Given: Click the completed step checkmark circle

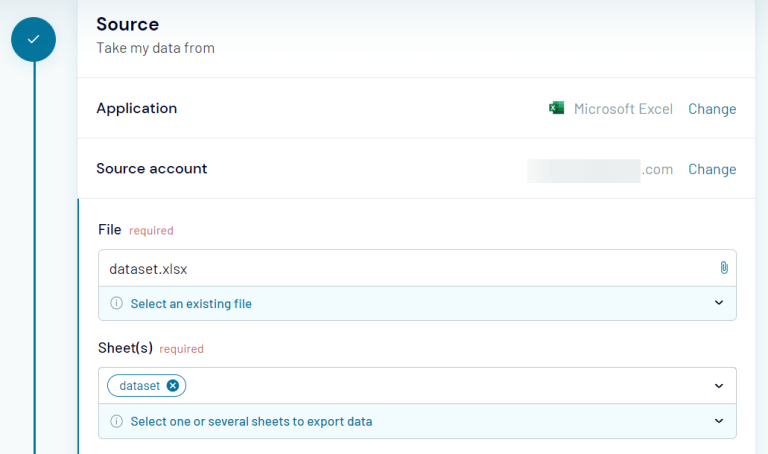Looking at the screenshot, I should [x=33, y=39].
